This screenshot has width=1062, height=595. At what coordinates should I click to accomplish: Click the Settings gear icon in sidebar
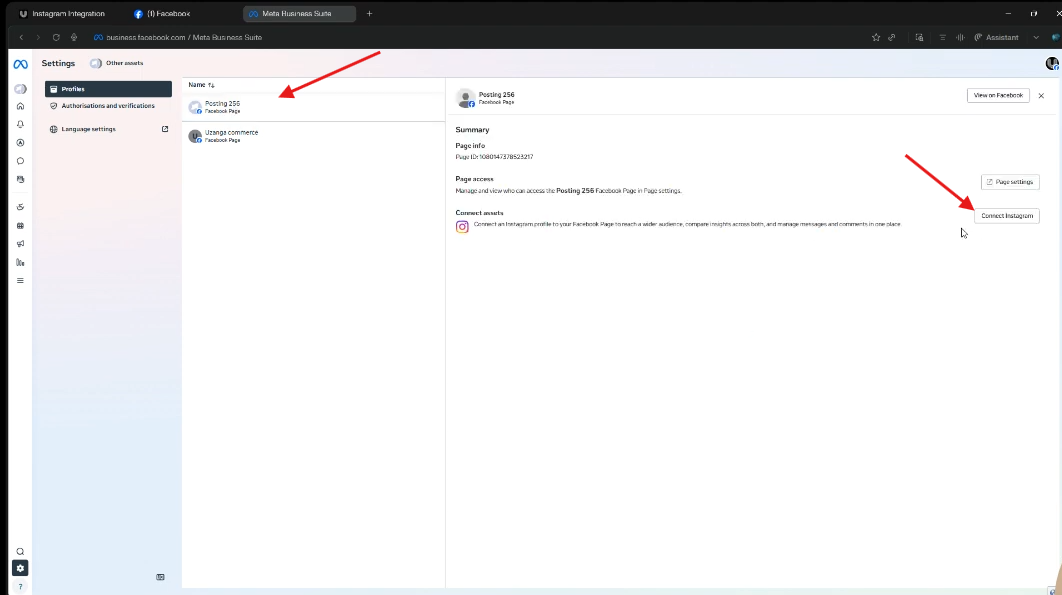point(20,569)
